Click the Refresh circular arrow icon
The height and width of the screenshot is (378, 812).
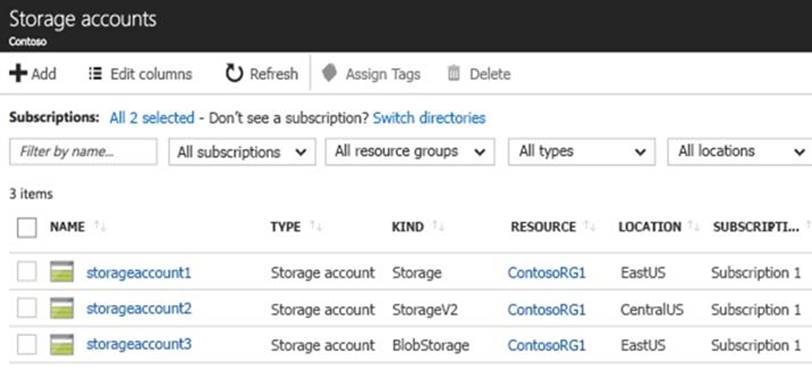[x=234, y=74]
